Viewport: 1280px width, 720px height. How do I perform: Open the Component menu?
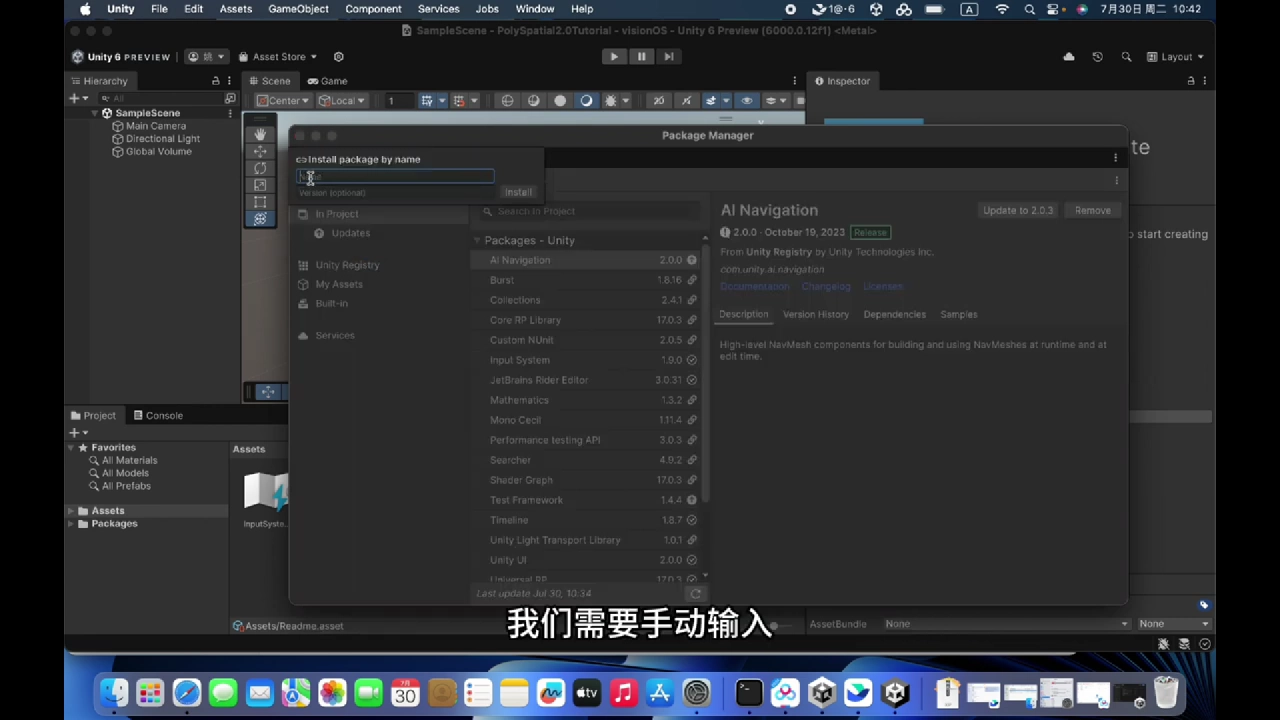373,9
